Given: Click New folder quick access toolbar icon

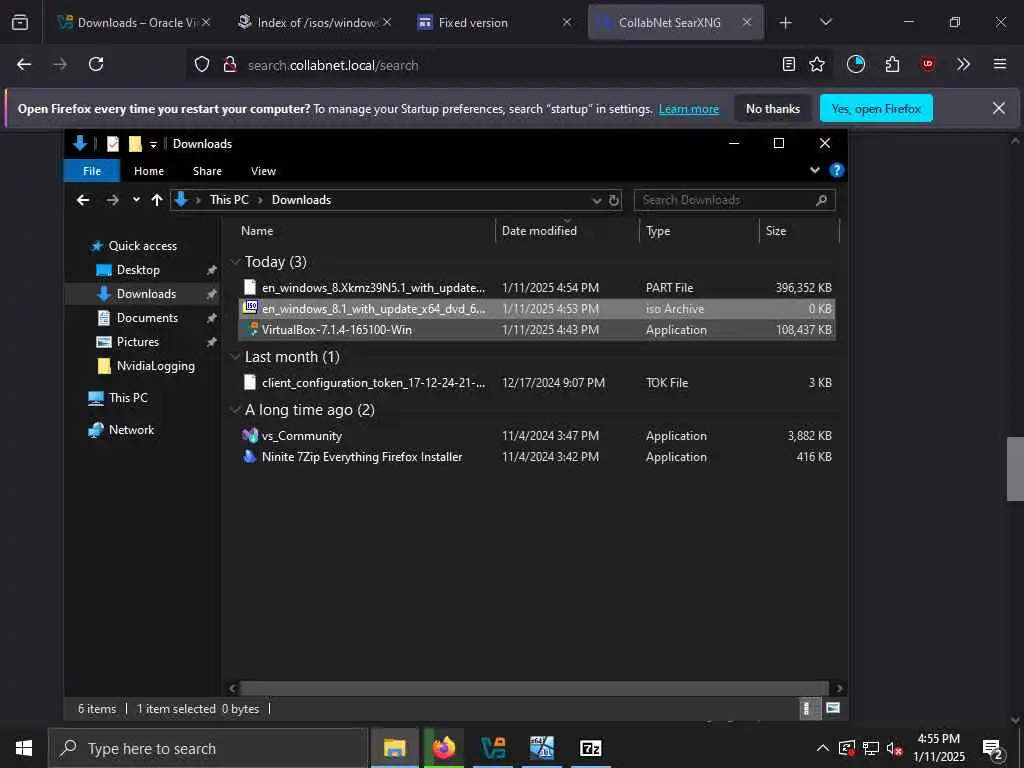Looking at the screenshot, I should pos(135,144).
